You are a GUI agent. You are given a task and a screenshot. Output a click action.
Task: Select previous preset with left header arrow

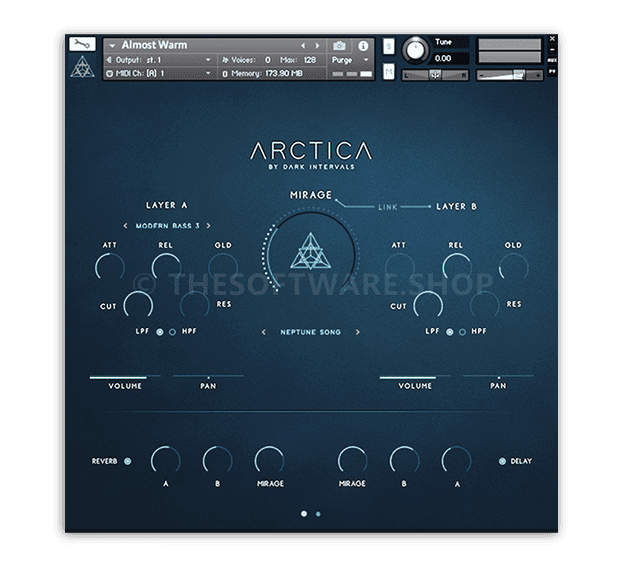click(x=303, y=46)
